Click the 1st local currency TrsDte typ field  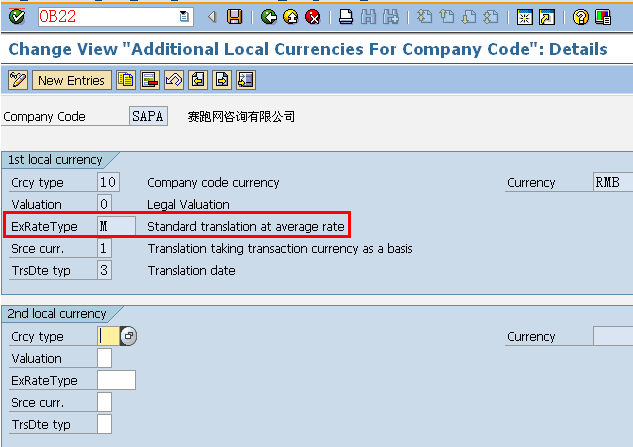pos(104,270)
